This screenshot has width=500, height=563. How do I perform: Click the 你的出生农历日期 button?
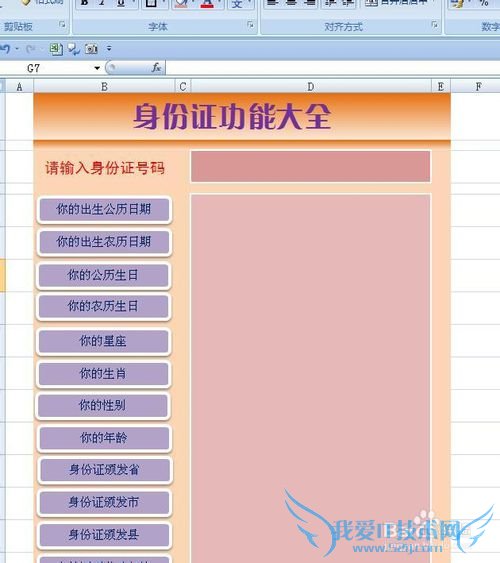pyautogui.click(x=104, y=242)
